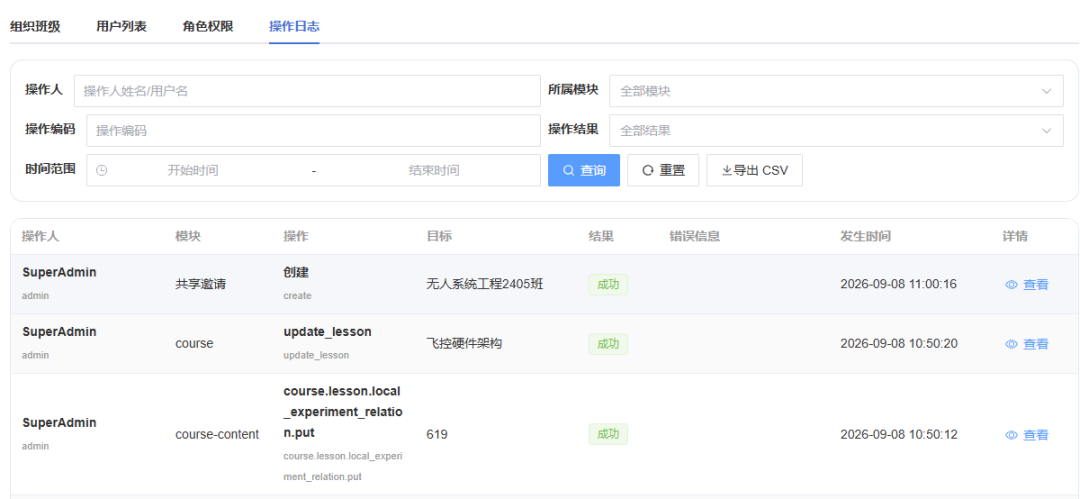Image resolution: width=1080 pixels, height=499 pixels.
Task: Select the 操作日志 tab
Action: tap(294, 27)
